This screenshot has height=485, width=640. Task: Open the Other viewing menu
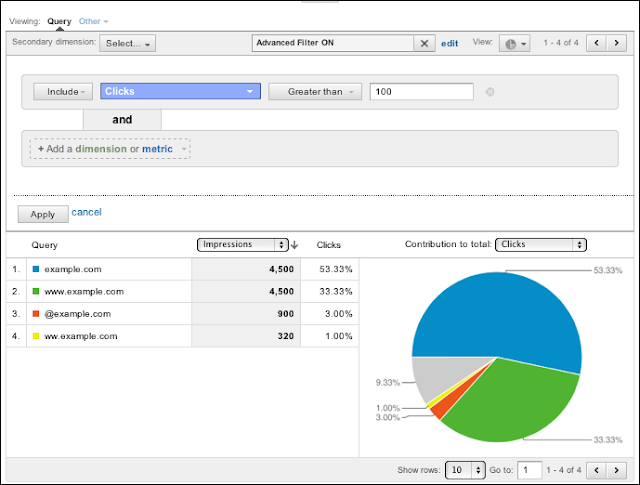click(94, 20)
